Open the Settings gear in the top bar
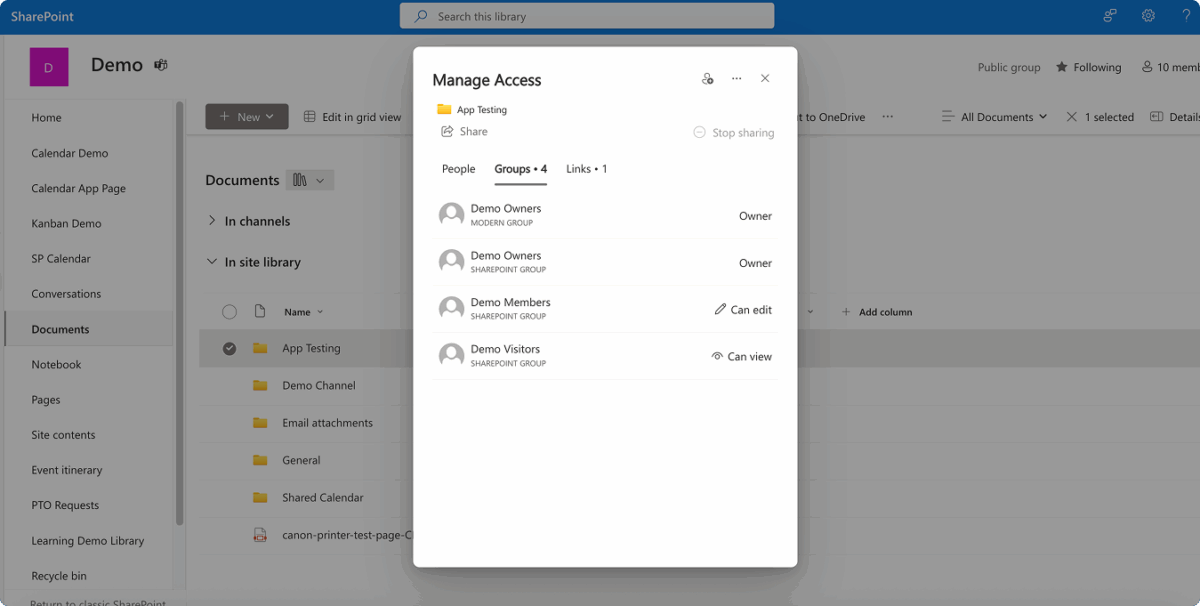 (x=1148, y=15)
